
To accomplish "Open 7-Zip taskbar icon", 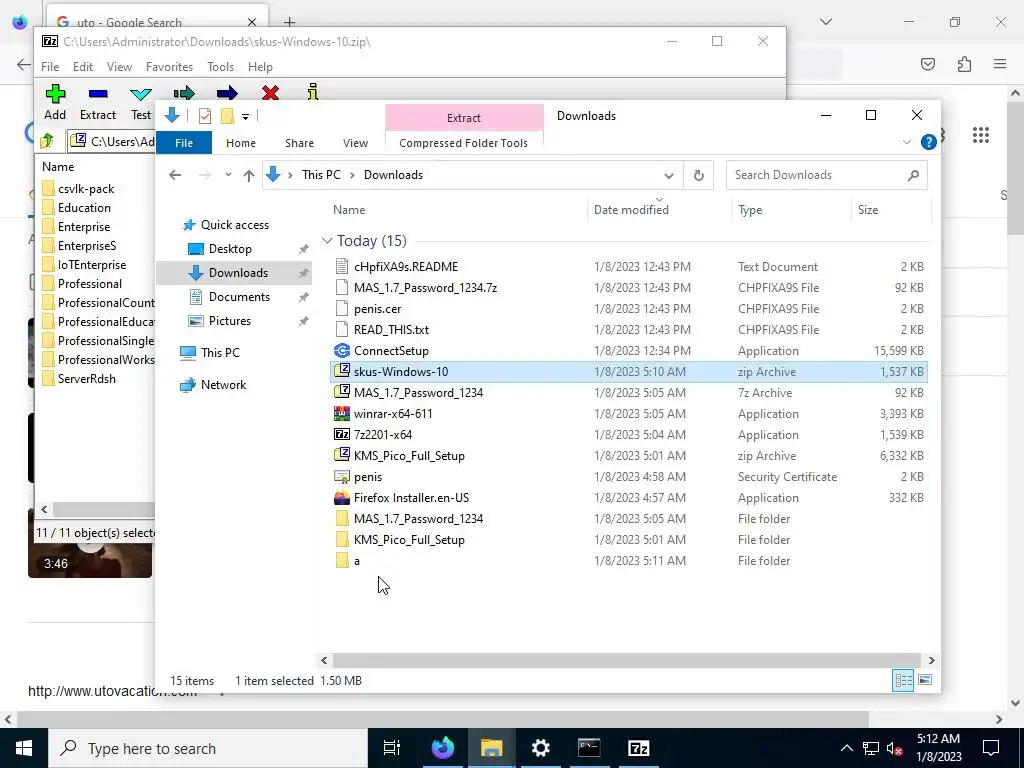I will (x=638, y=748).
